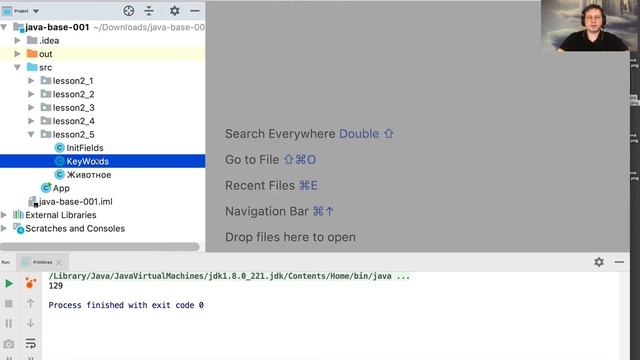Rerun program with green play icon

click(x=9, y=283)
